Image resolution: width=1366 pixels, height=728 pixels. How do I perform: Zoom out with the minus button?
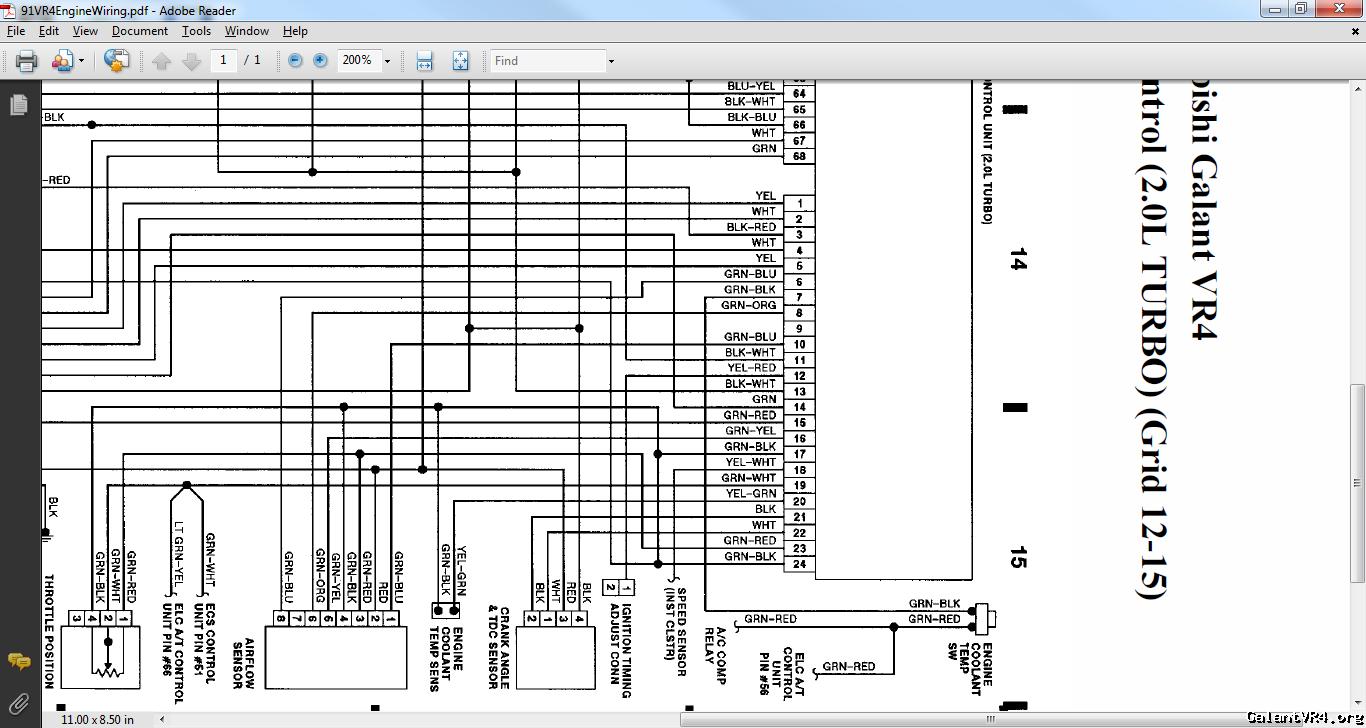(x=295, y=61)
